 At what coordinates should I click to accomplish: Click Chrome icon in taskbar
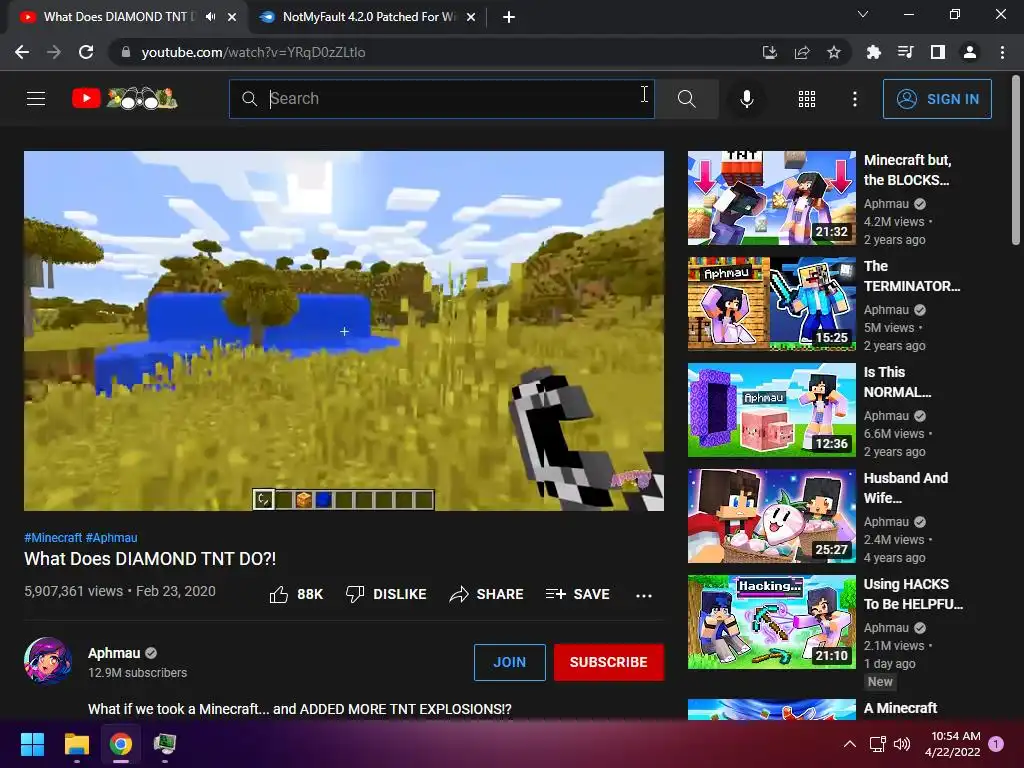[121, 744]
